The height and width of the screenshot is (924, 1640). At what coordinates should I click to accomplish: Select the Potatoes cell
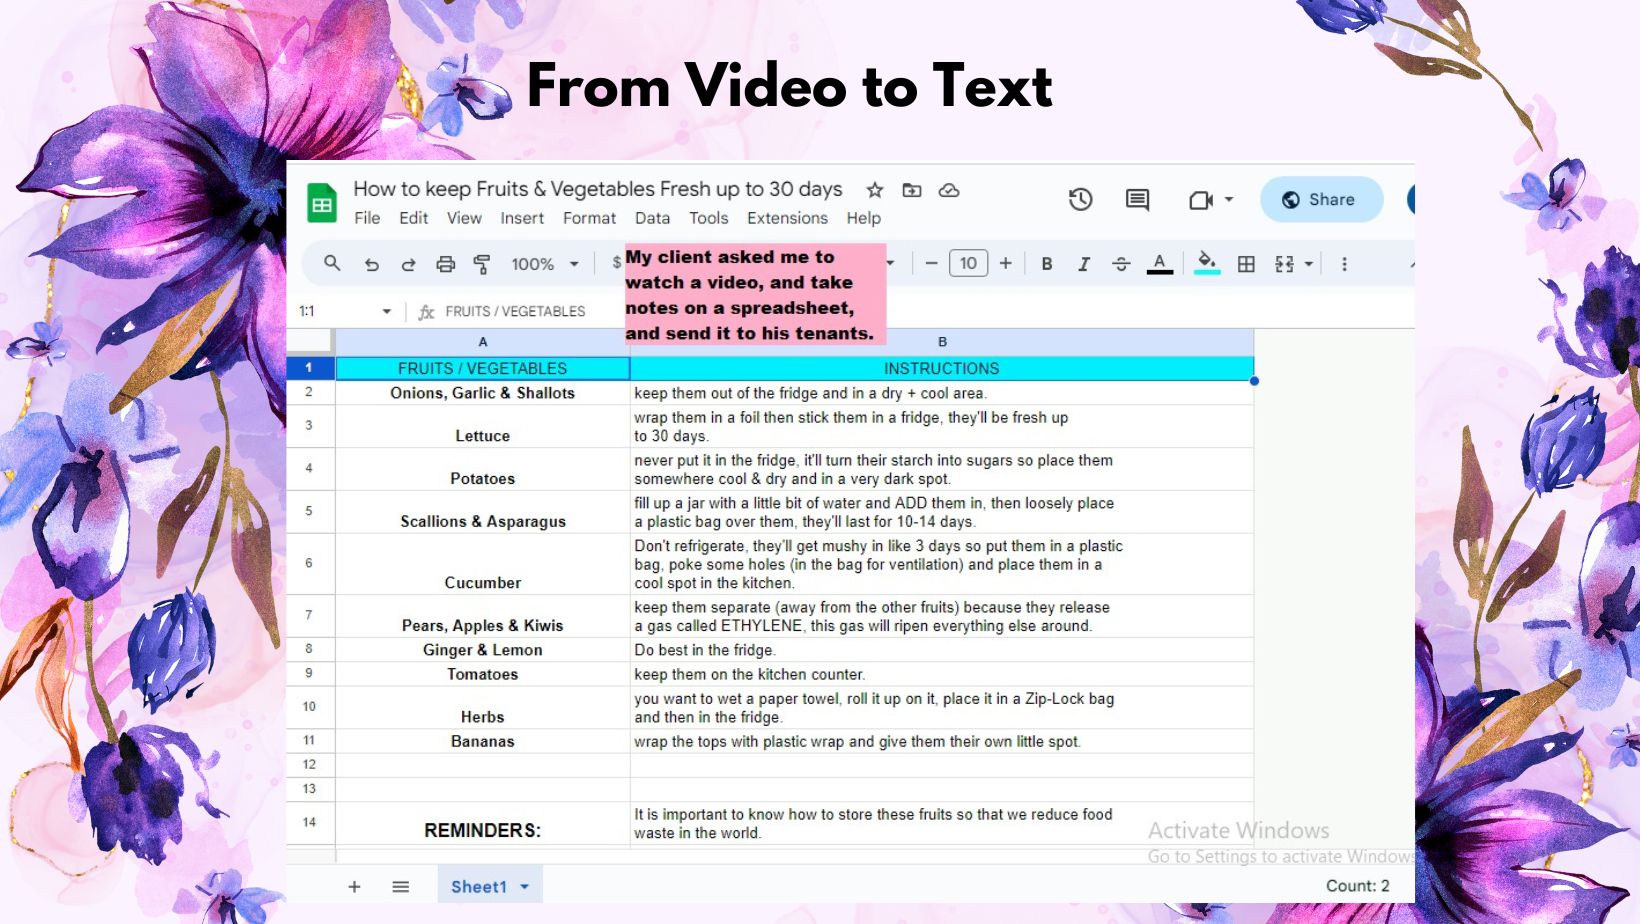(483, 469)
